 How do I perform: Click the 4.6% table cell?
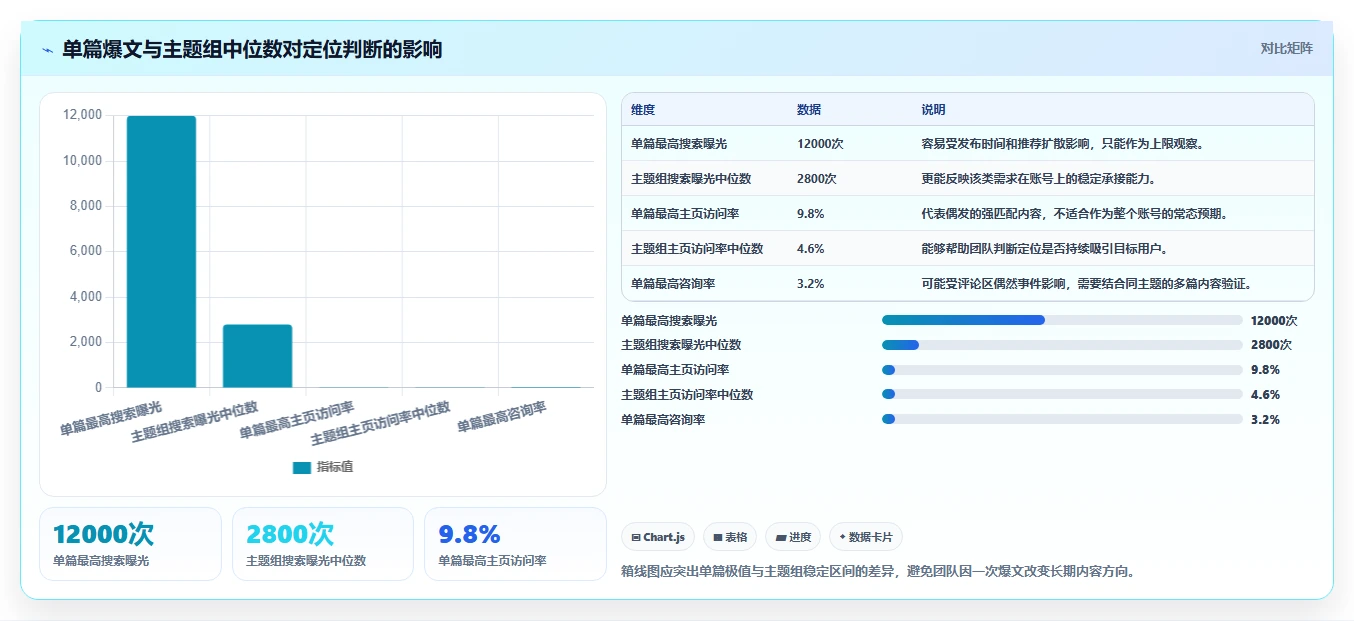(811, 249)
